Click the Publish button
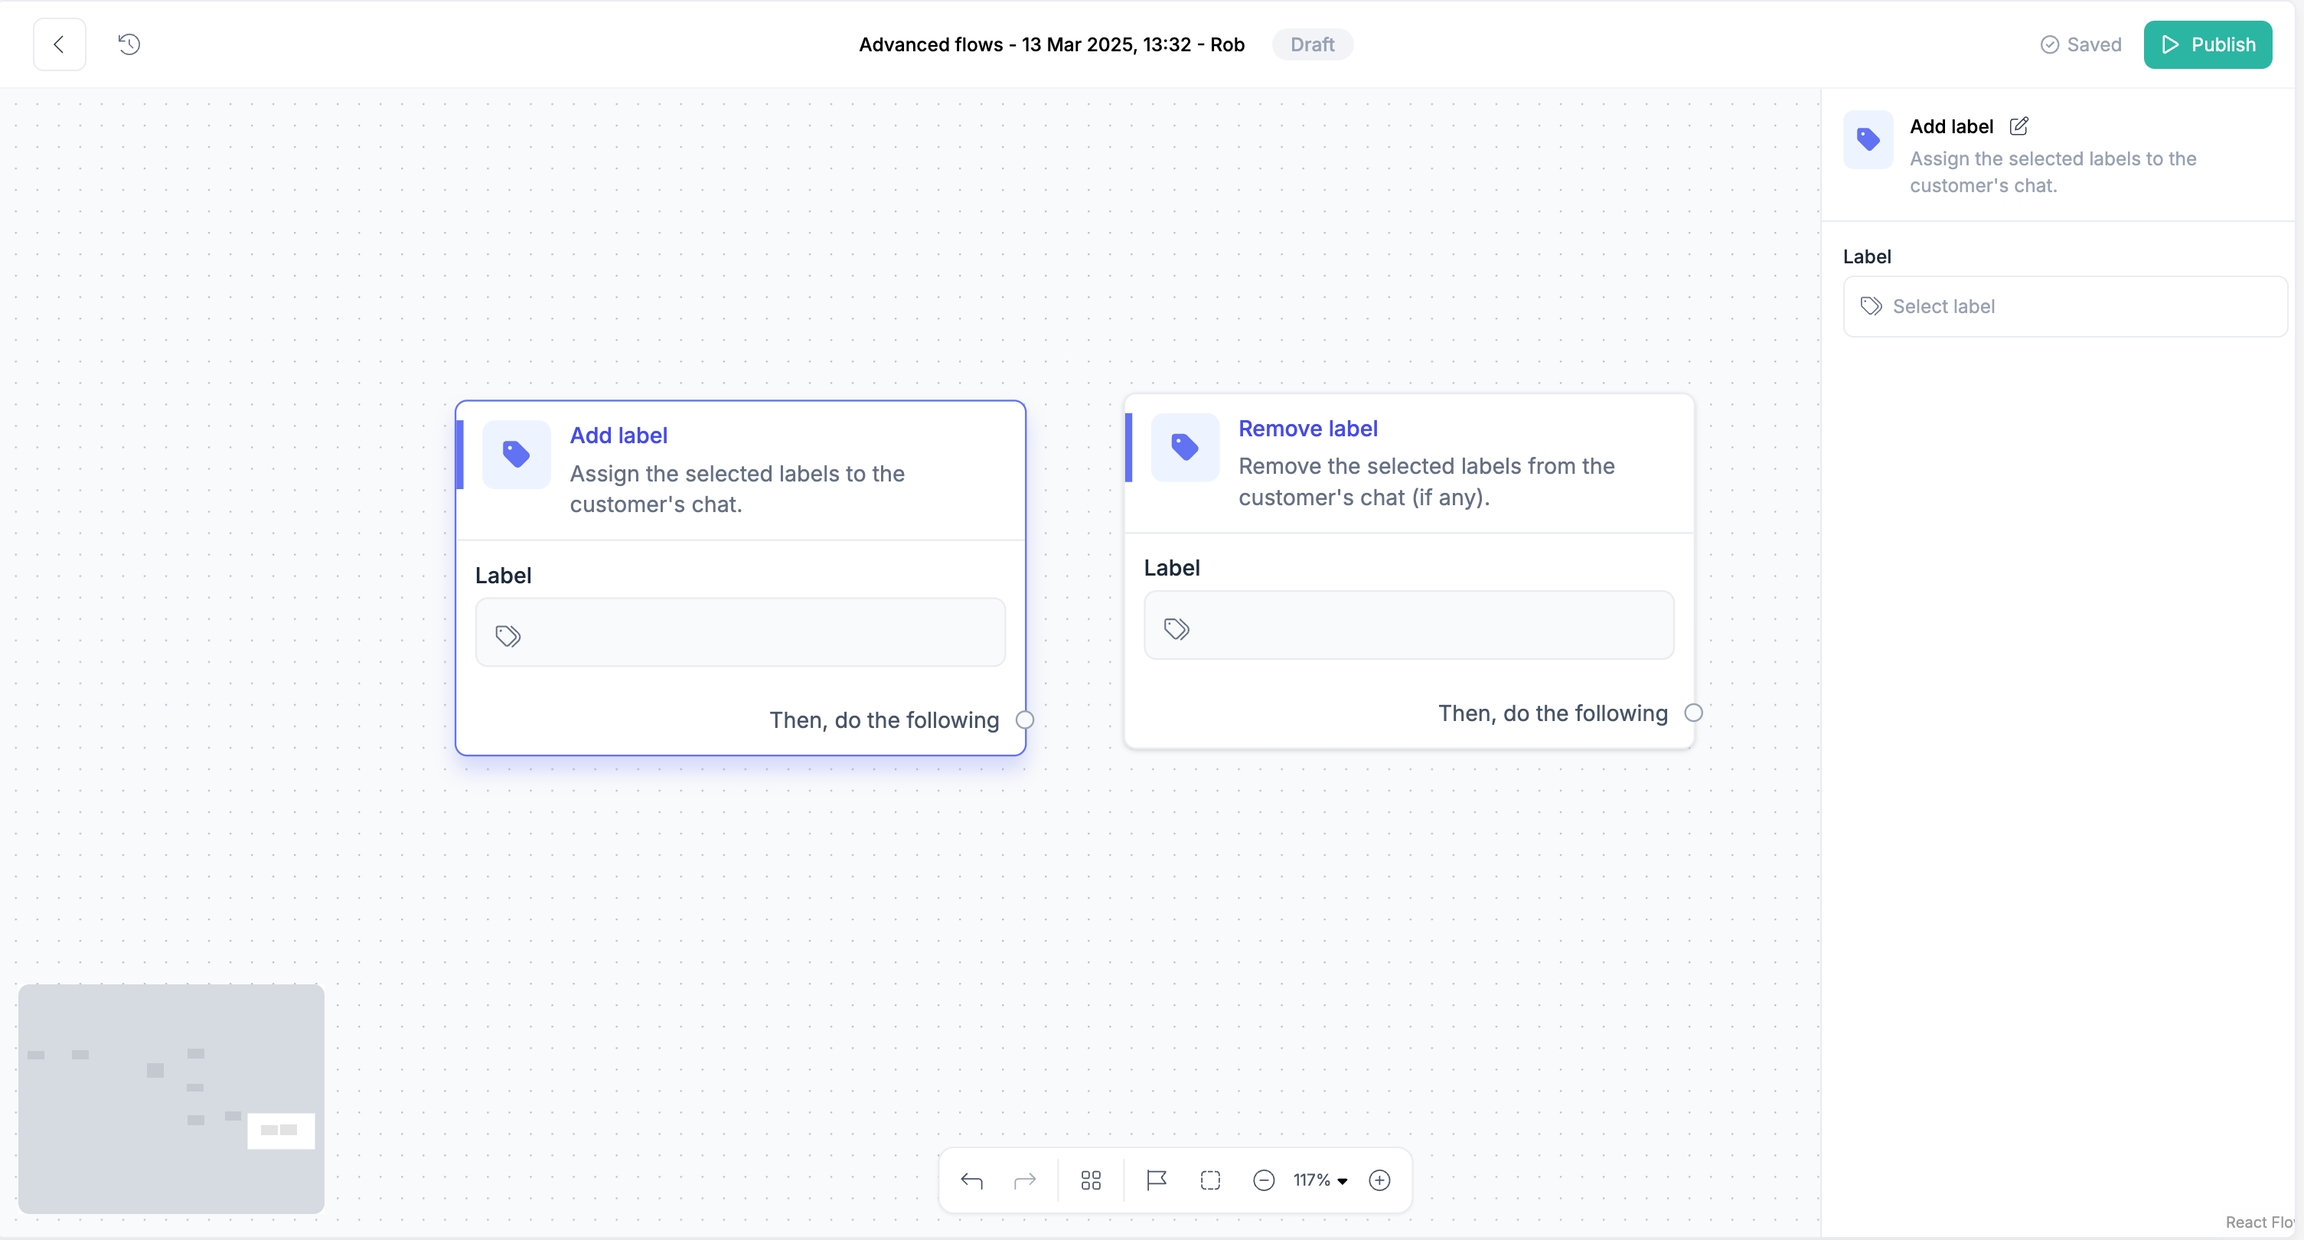This screenshot has height=1240, width=2304. [2207, 44]
